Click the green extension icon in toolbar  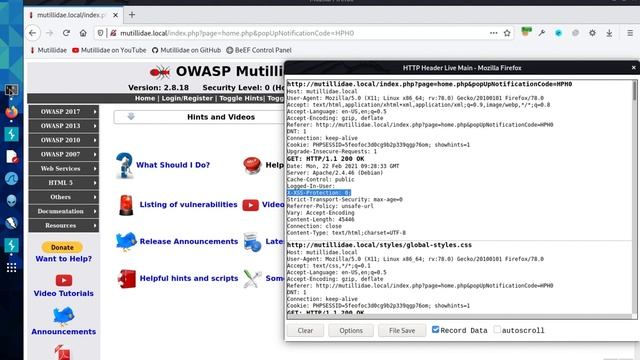[526, 32]
